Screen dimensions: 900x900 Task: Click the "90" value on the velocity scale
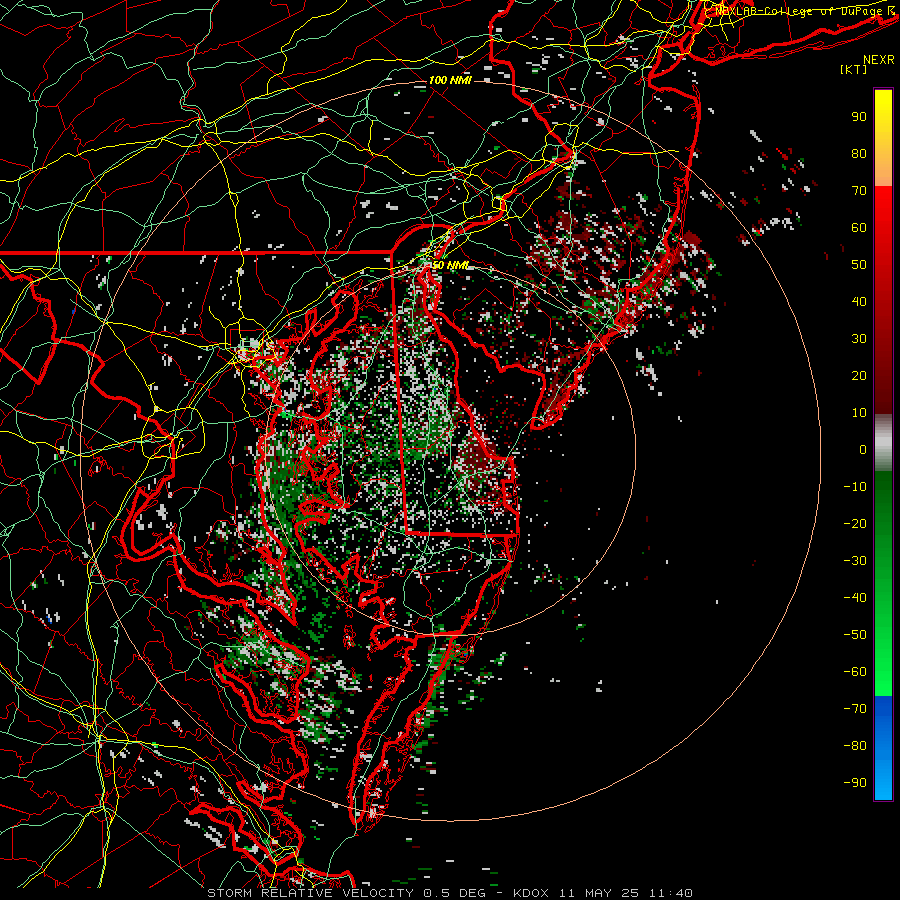859,117
